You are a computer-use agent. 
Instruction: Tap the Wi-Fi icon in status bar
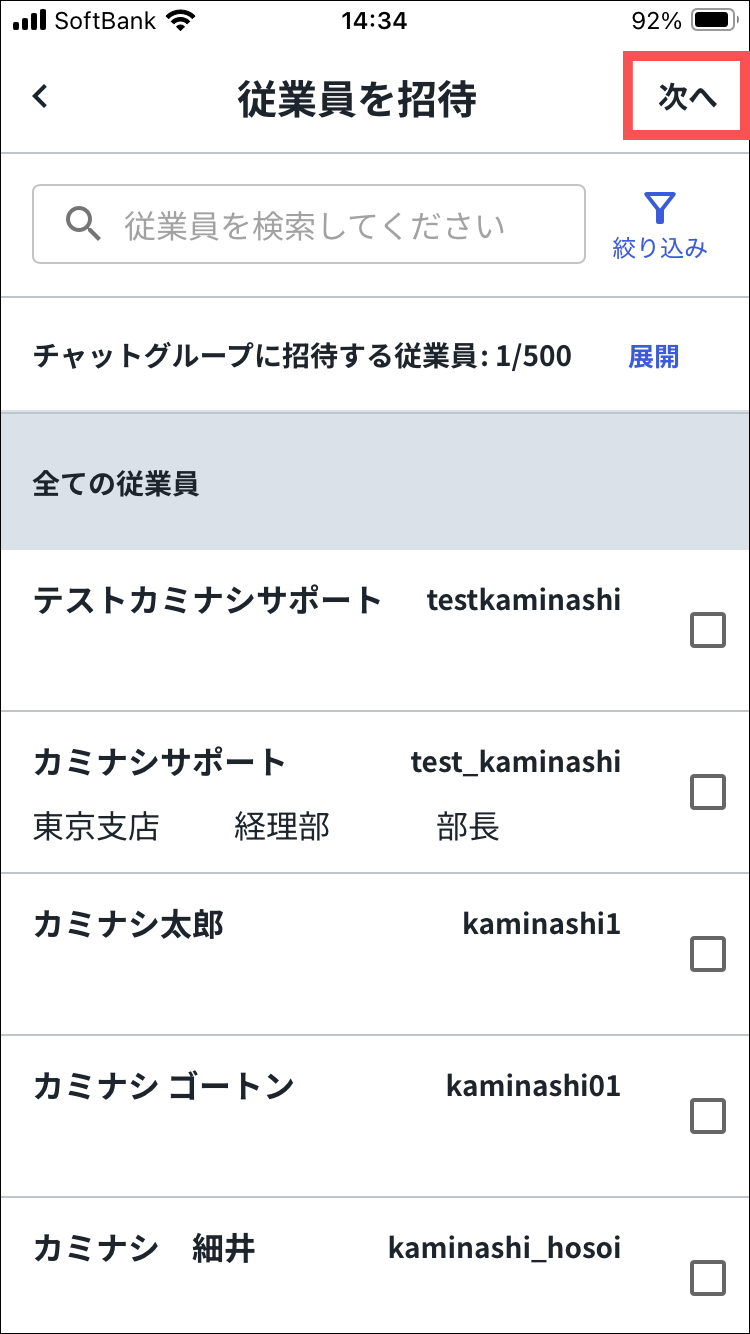[x=181, y=20]
